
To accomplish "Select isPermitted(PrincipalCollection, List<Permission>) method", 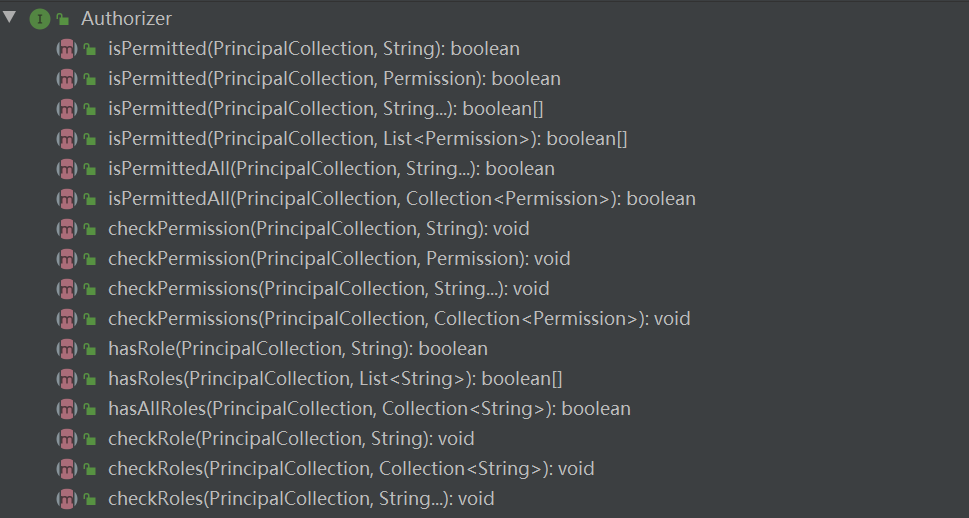I will coord(367,138).
